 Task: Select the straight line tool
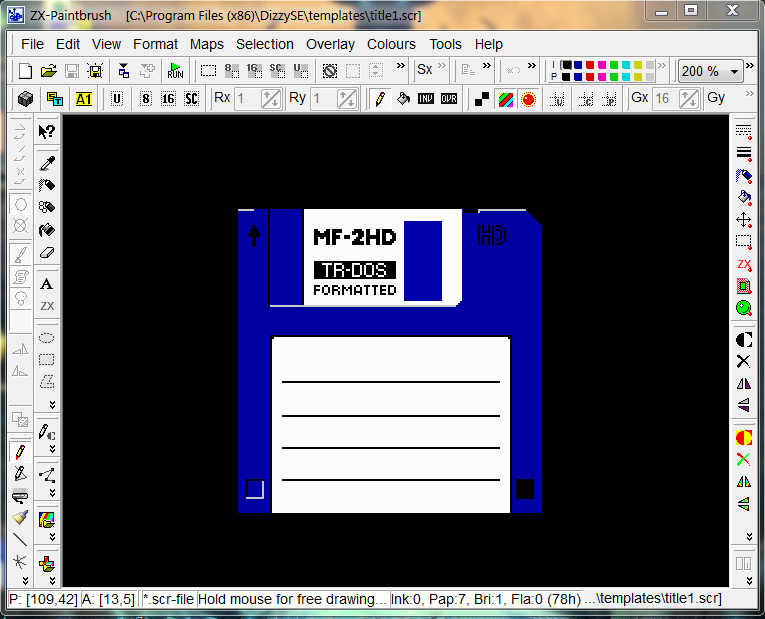click(x=20, y=539)
